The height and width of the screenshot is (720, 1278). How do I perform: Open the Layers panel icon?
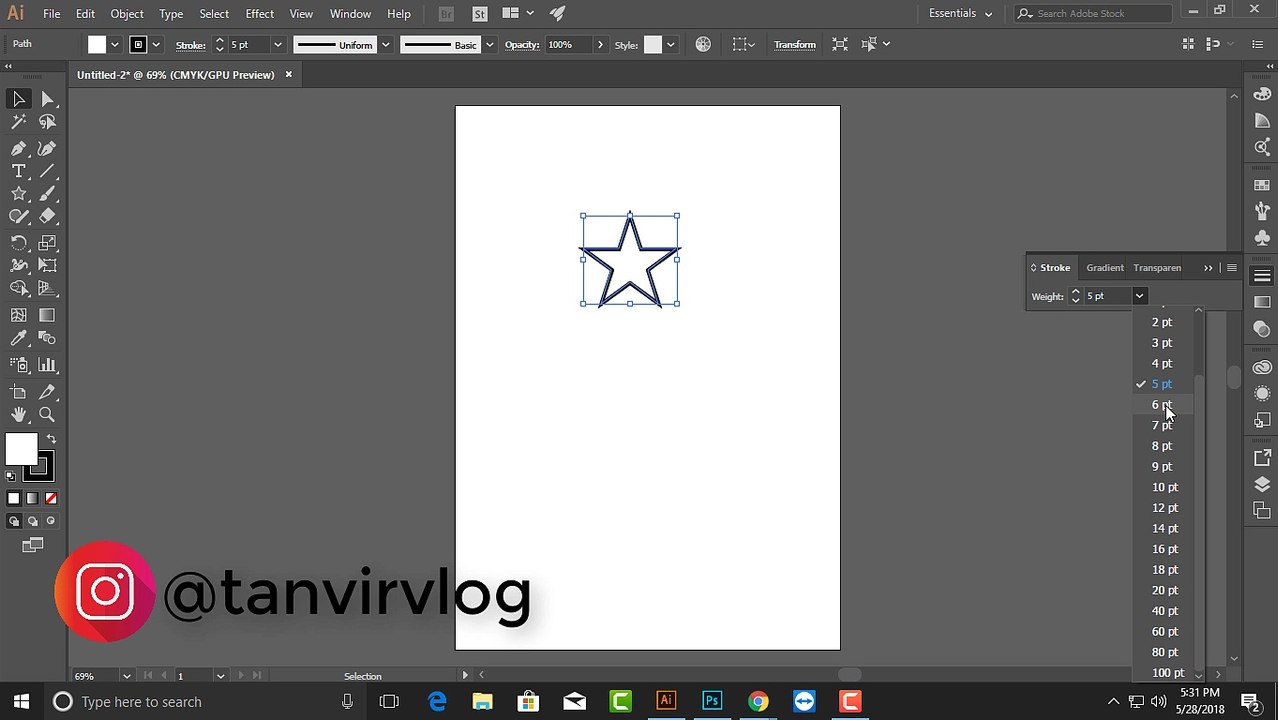[x=1262, y=484]
